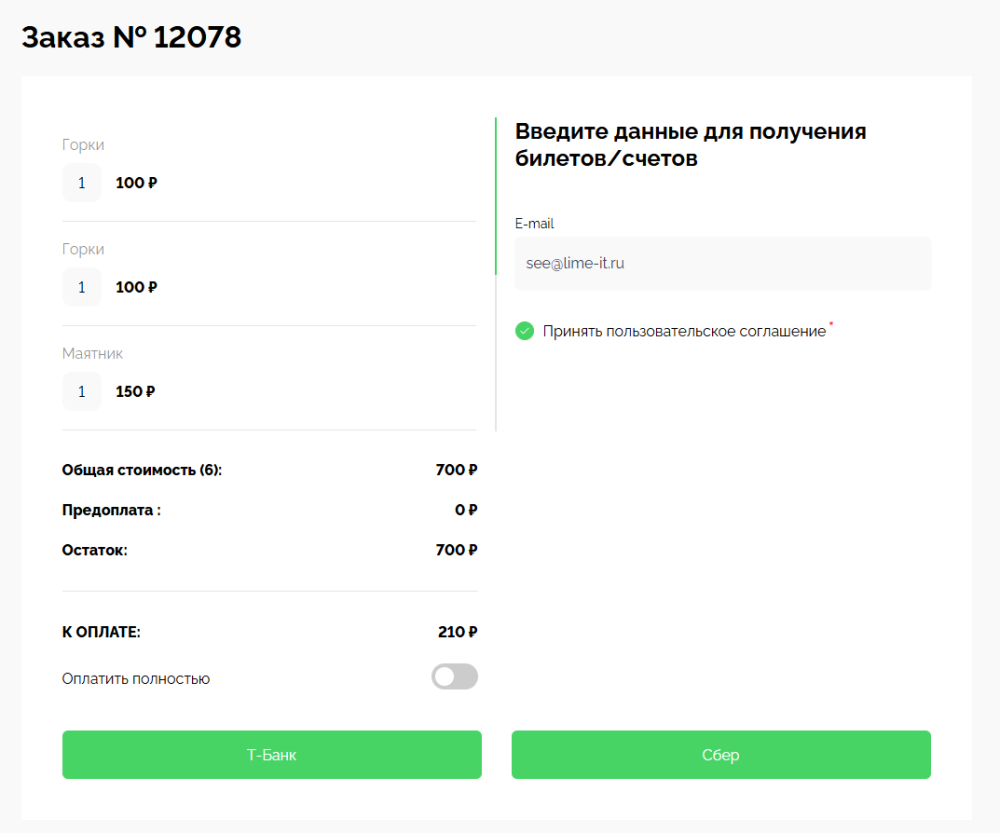The image size is (1000, 833).
Task: Click the "Остаток:" label
Action: pos(94,550)
